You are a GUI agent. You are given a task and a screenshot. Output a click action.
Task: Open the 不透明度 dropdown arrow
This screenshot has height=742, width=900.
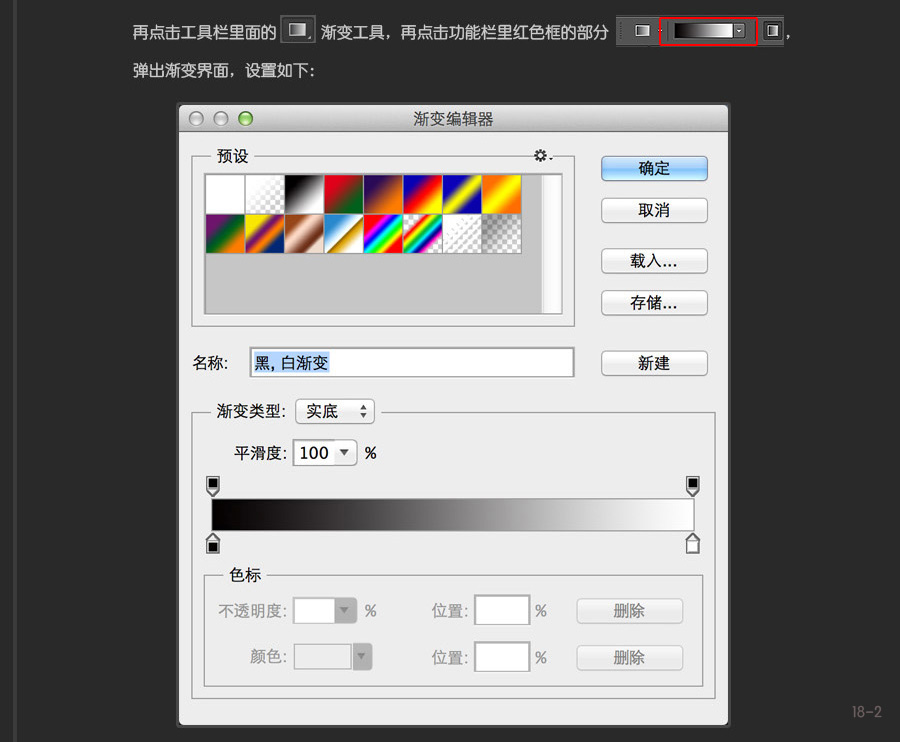click(x=345, y=611)
